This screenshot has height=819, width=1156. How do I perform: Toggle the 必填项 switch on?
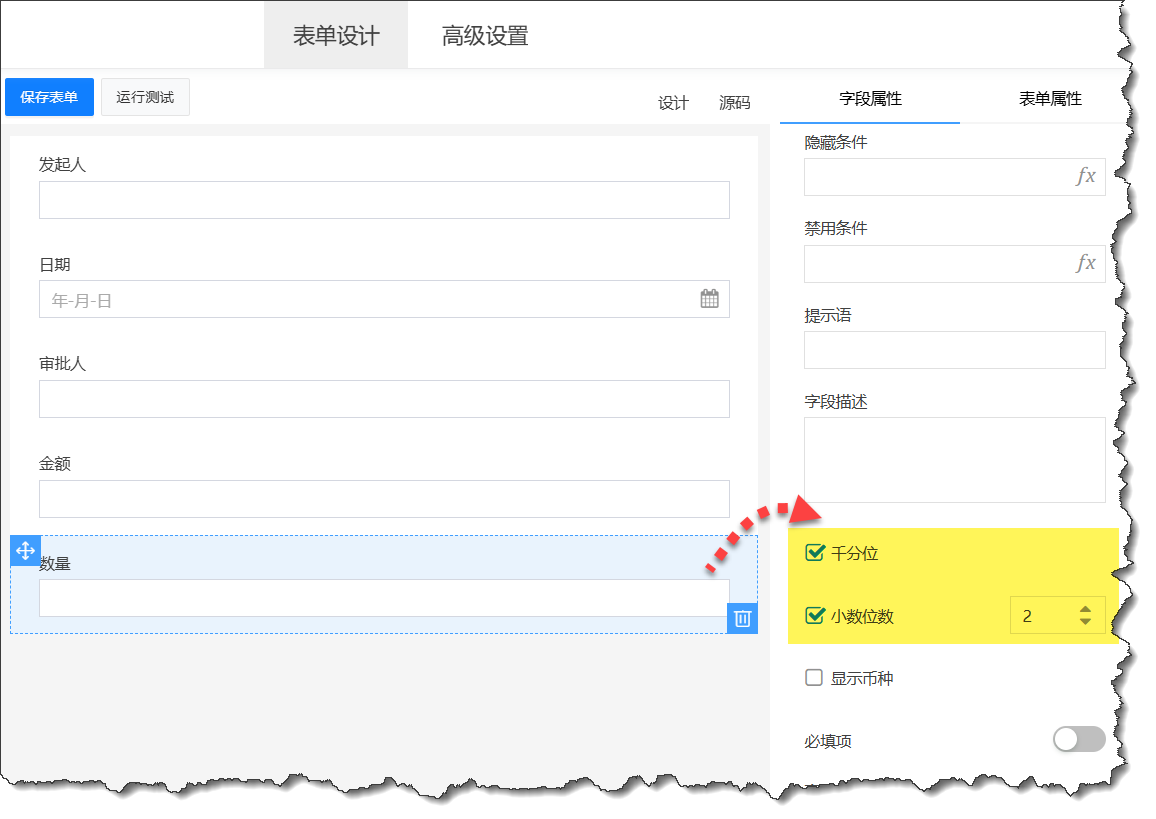(1079, 739)
